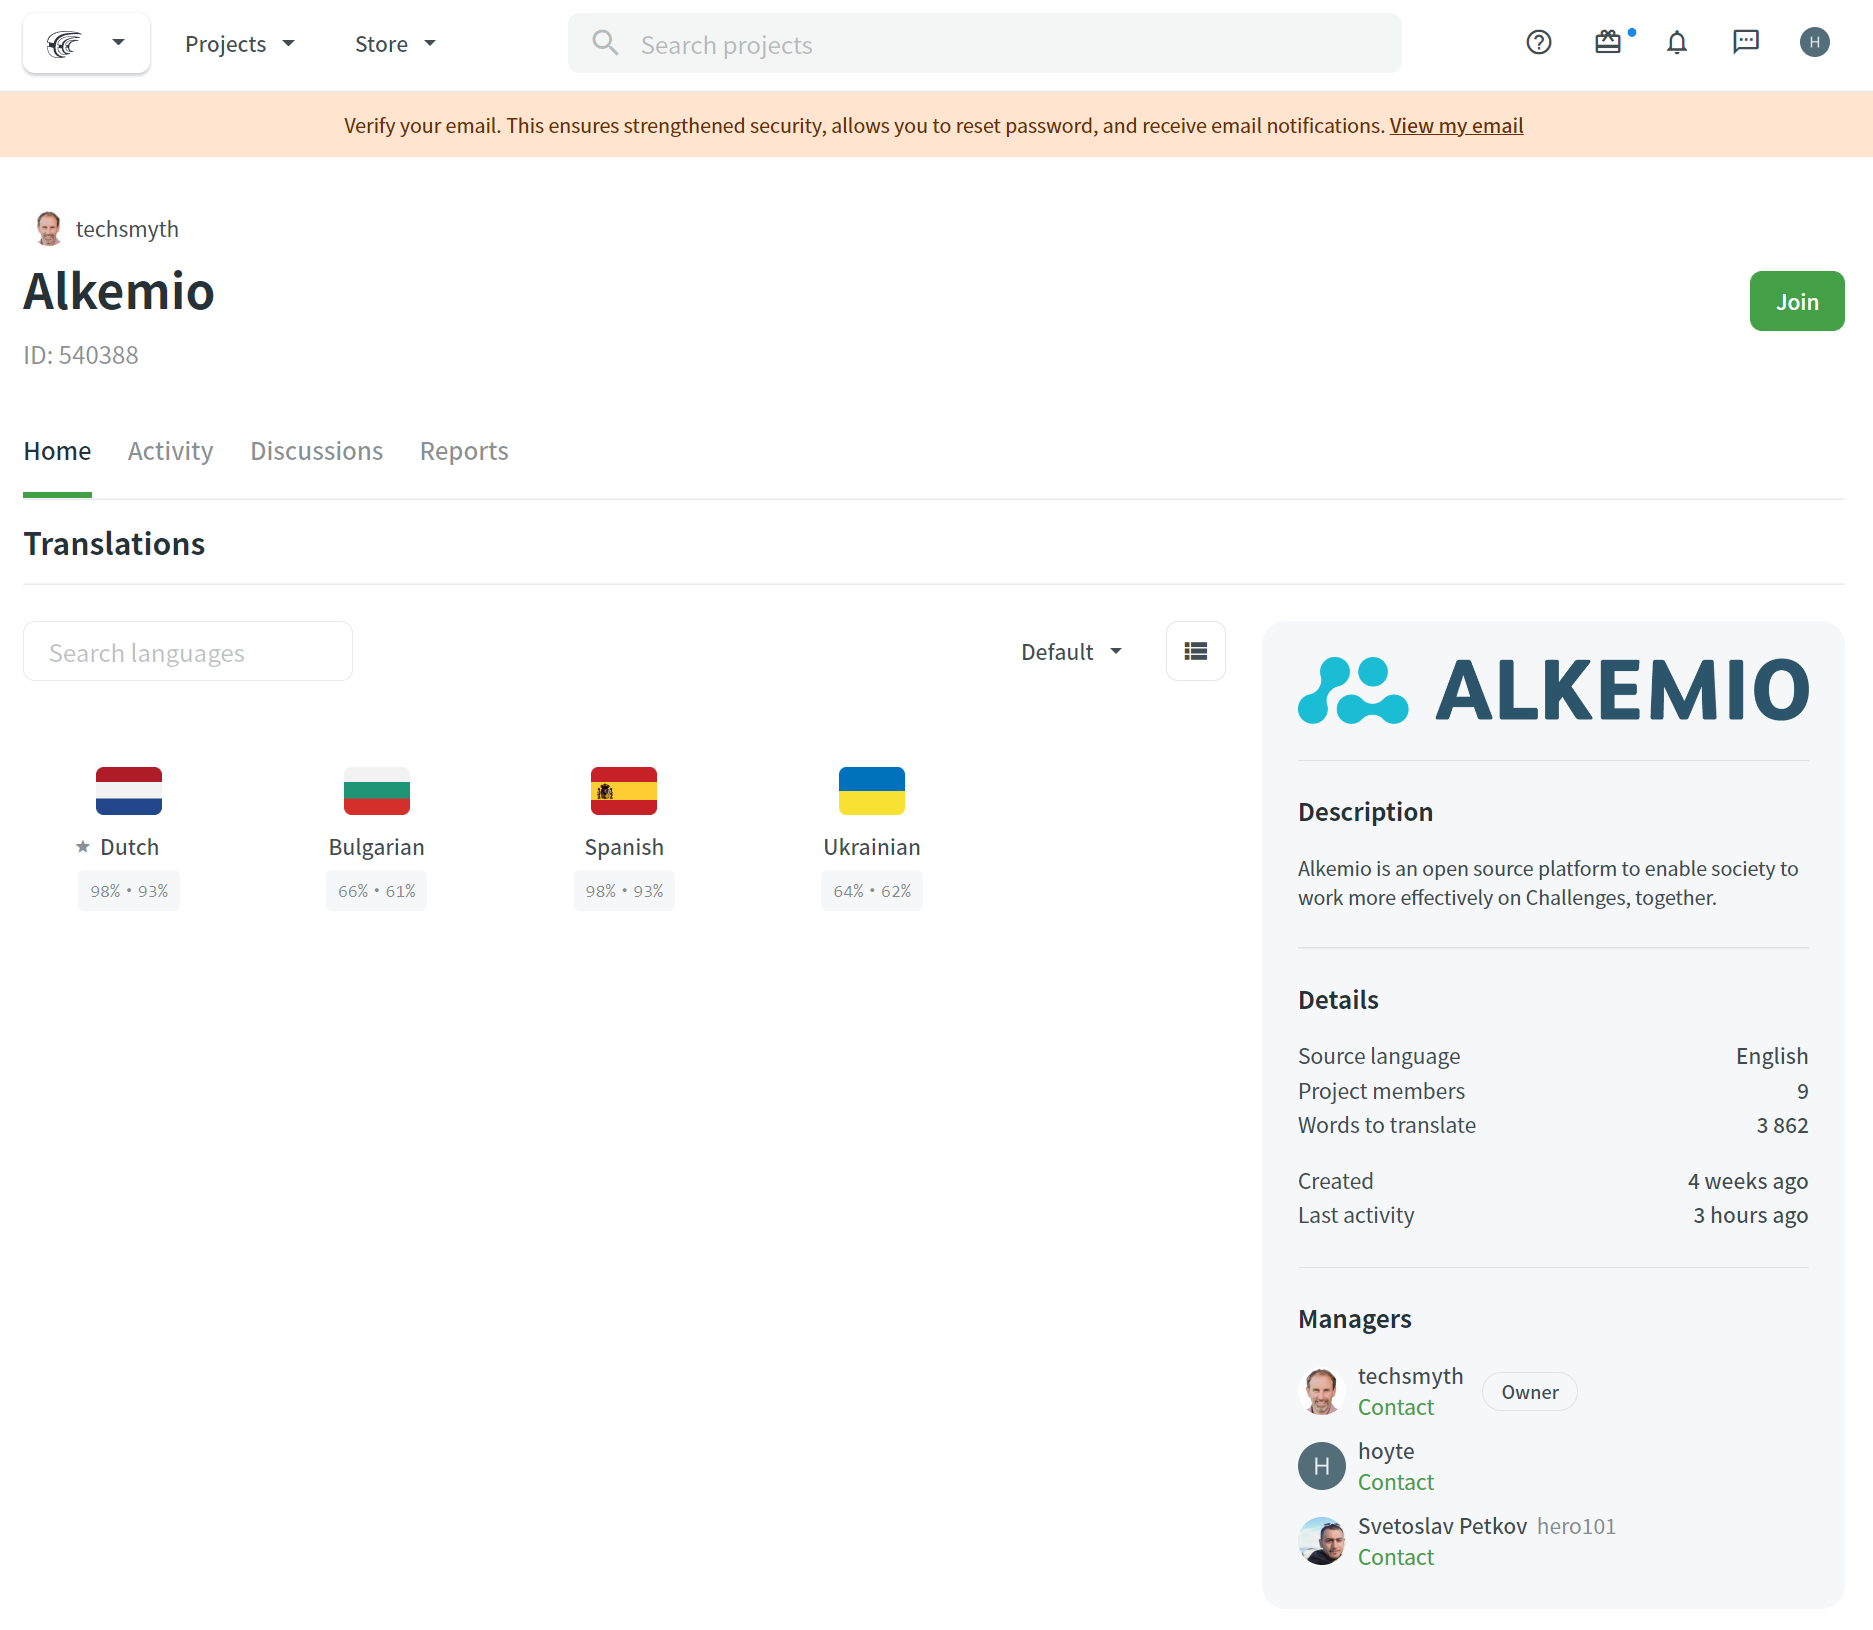Select the Spanish flag icon
This screenshot has height=1630, width=1873.
(624, 791)
